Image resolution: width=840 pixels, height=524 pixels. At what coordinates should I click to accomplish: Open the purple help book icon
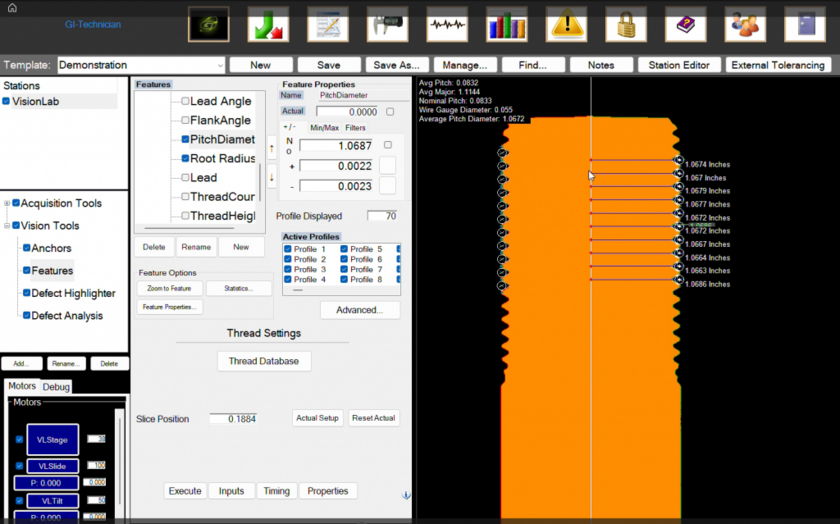pos(686,25)
